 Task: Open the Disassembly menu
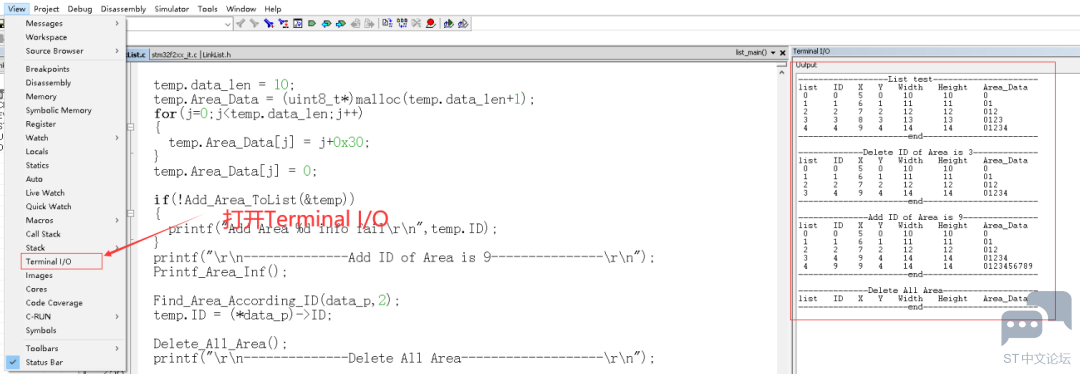click(x=123, y=9)
